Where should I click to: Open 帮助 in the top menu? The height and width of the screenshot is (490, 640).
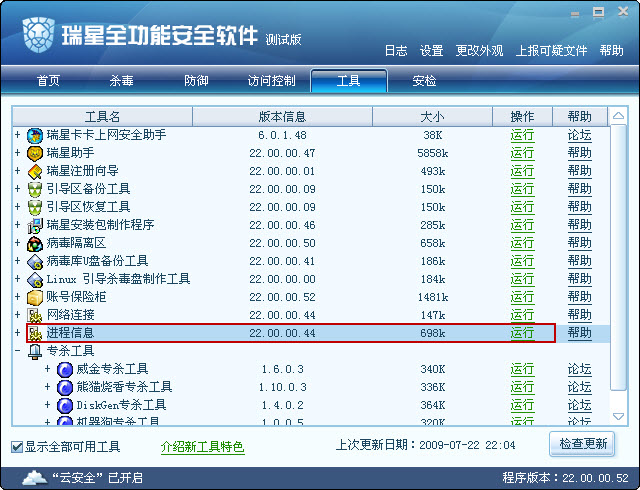611,51
